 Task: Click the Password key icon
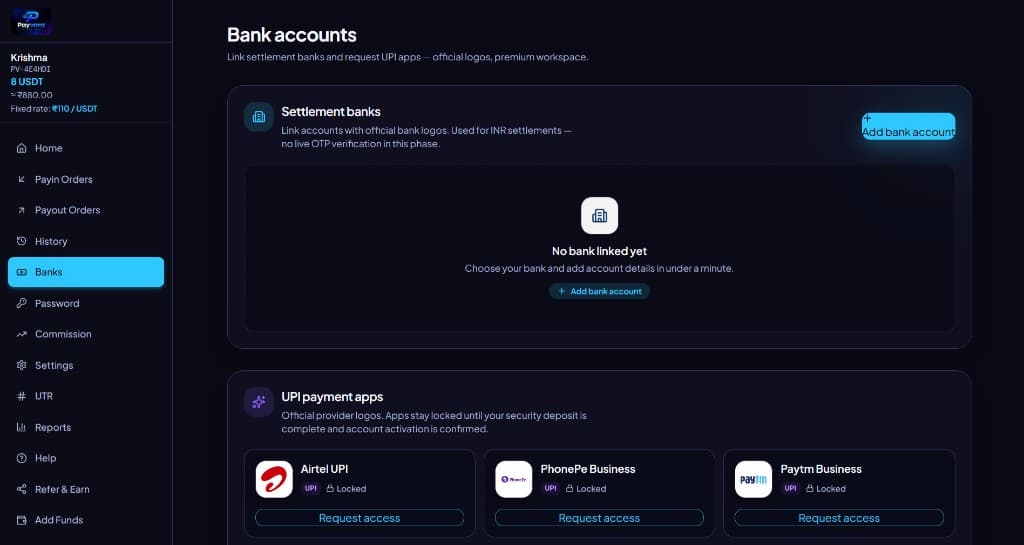(22, 303)
